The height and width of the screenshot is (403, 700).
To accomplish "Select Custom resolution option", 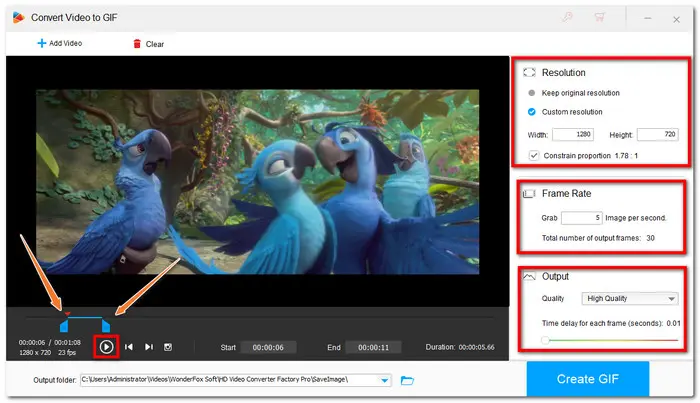I will [565, 112].
